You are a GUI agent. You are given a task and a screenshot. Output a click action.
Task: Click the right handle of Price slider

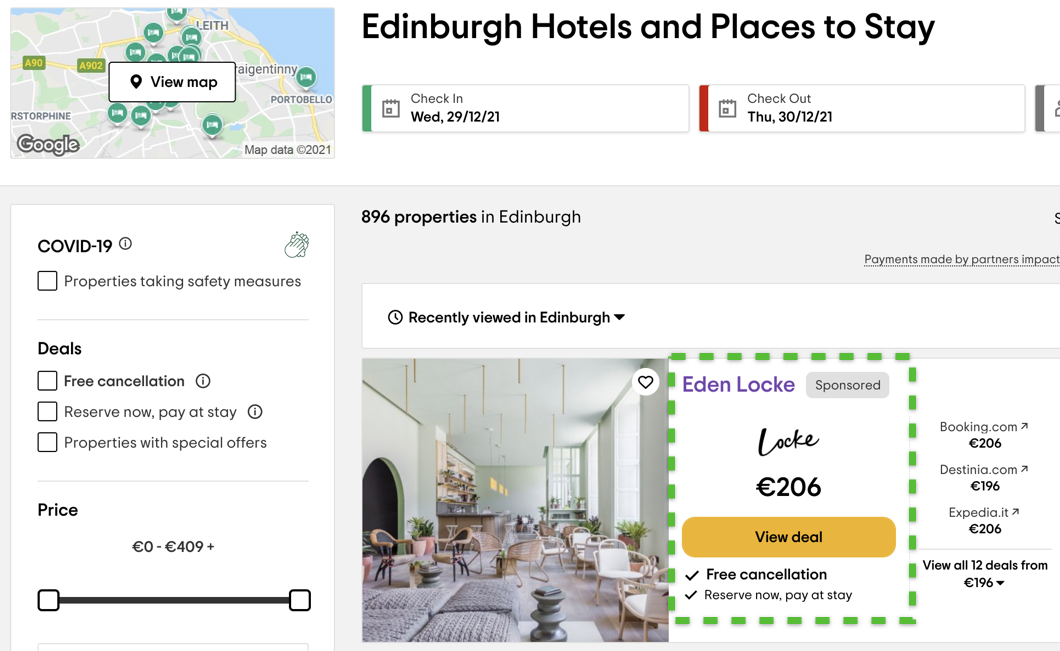click(299, 600)
